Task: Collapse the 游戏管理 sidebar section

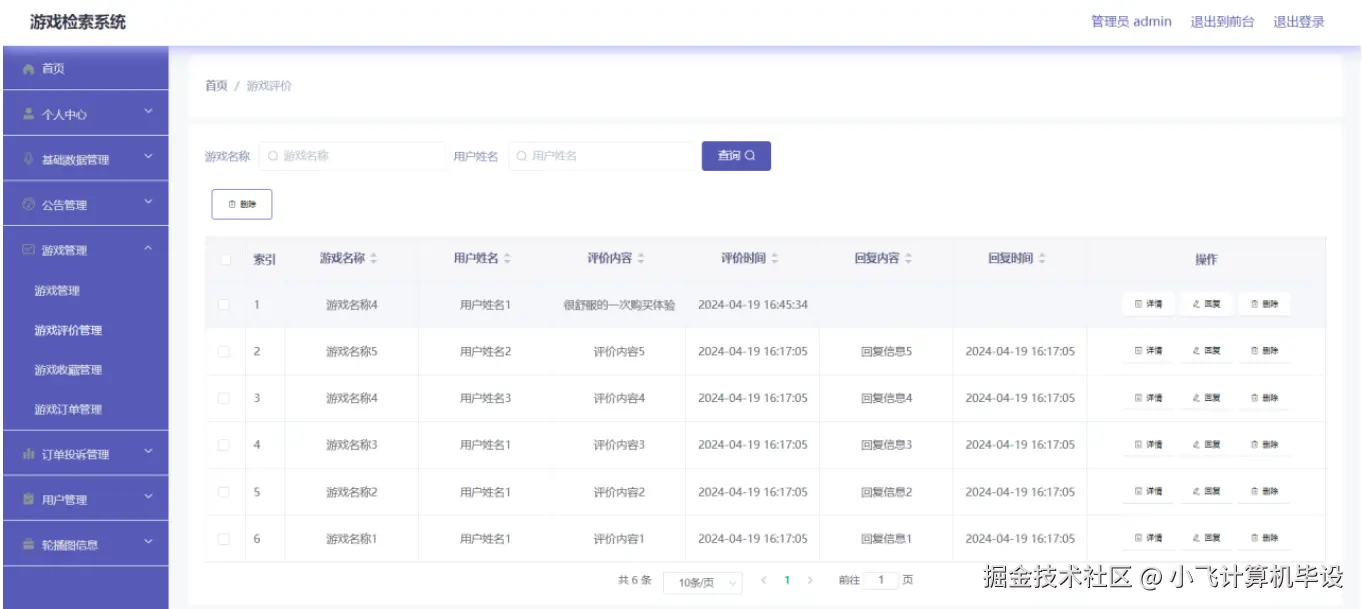Action: pos(85,250)
